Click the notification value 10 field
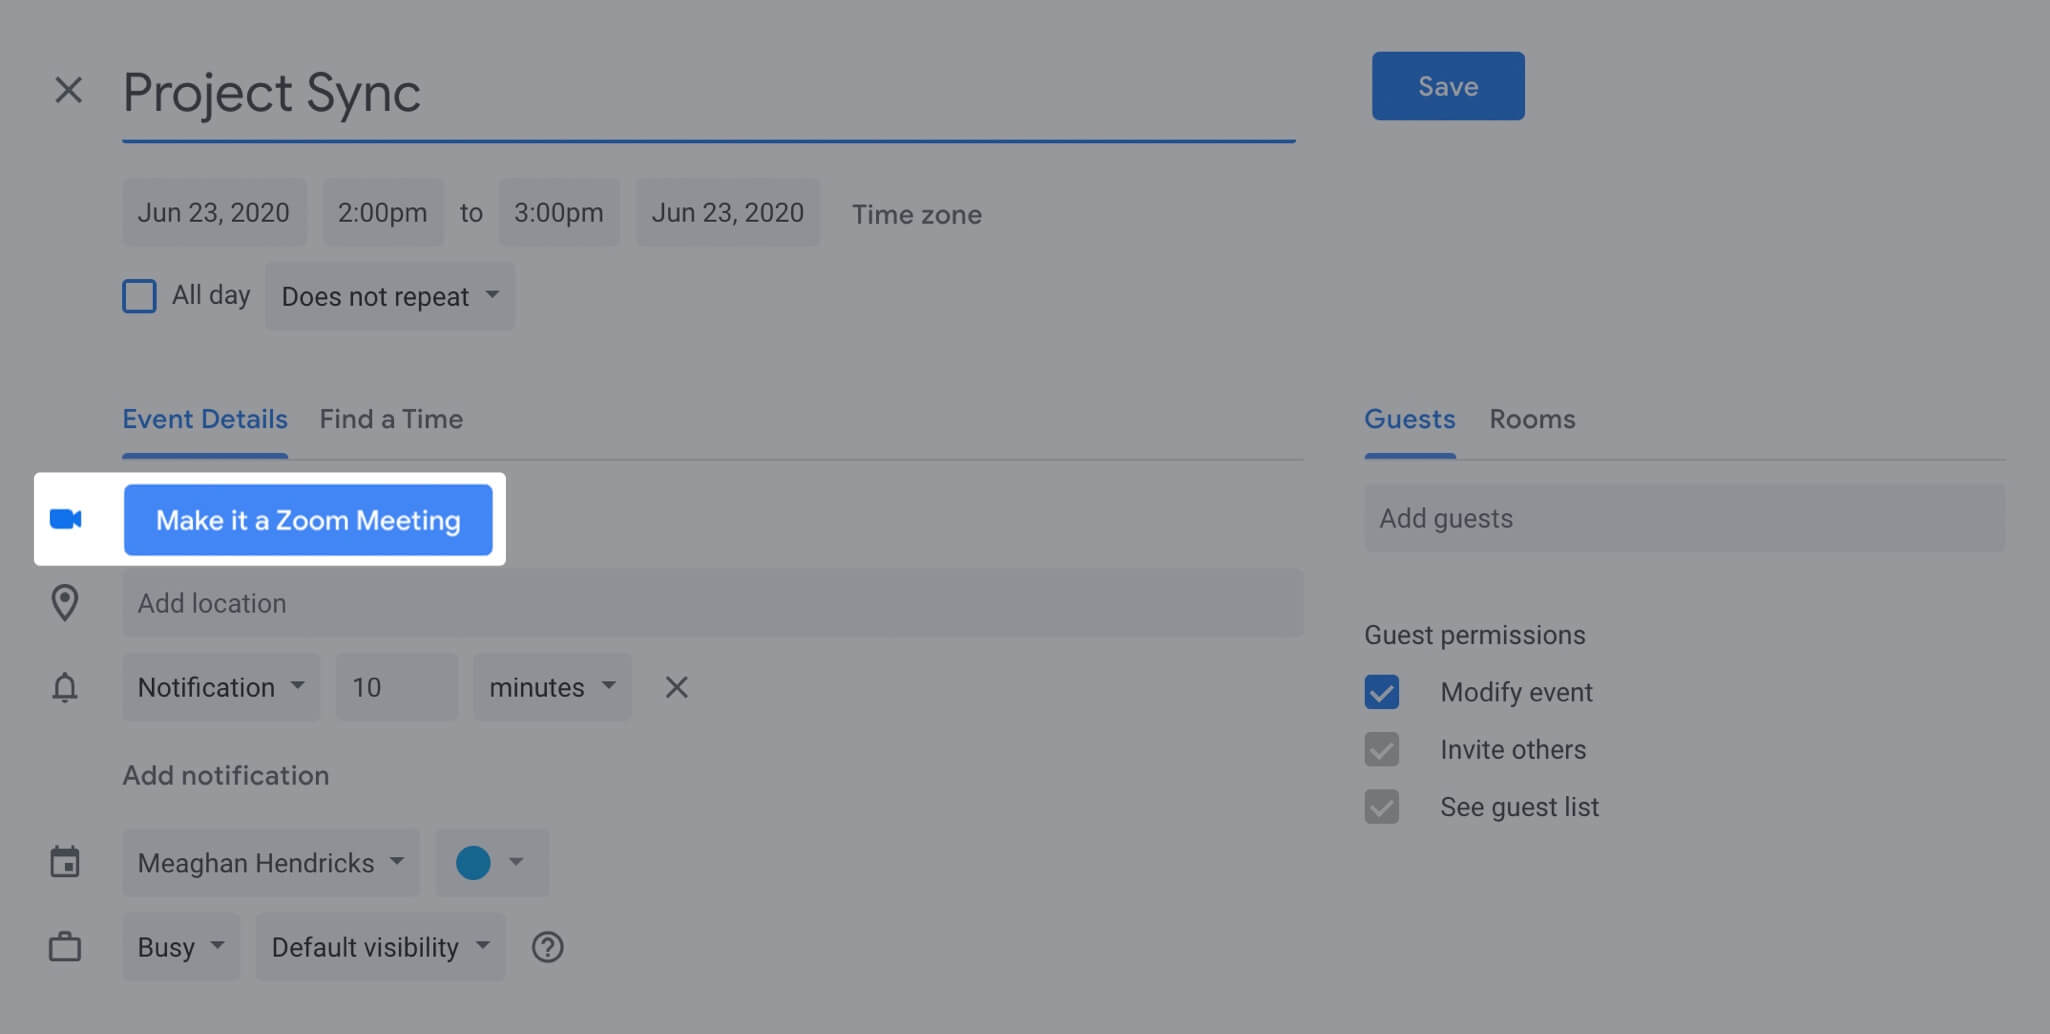Viewport: 2050px width, 1034px height. click(397, 687)
